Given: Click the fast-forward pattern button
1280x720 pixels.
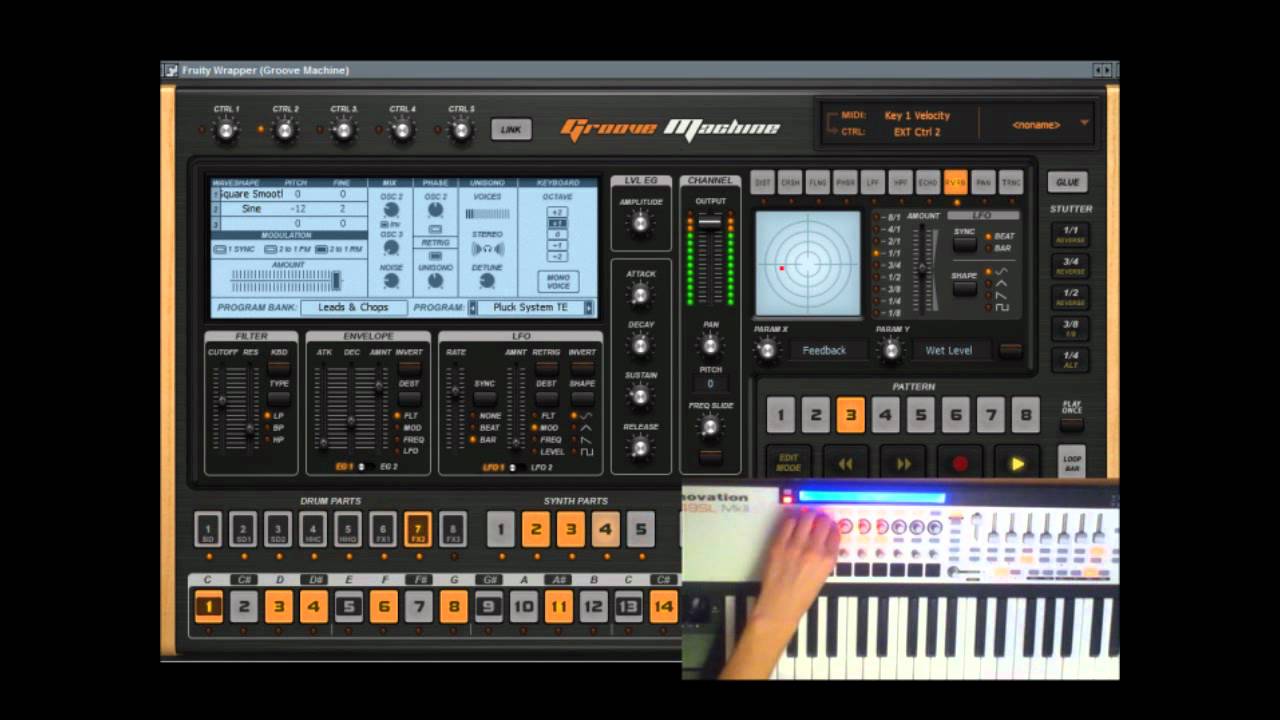Looking at the screenshot, I should point(903,464).
